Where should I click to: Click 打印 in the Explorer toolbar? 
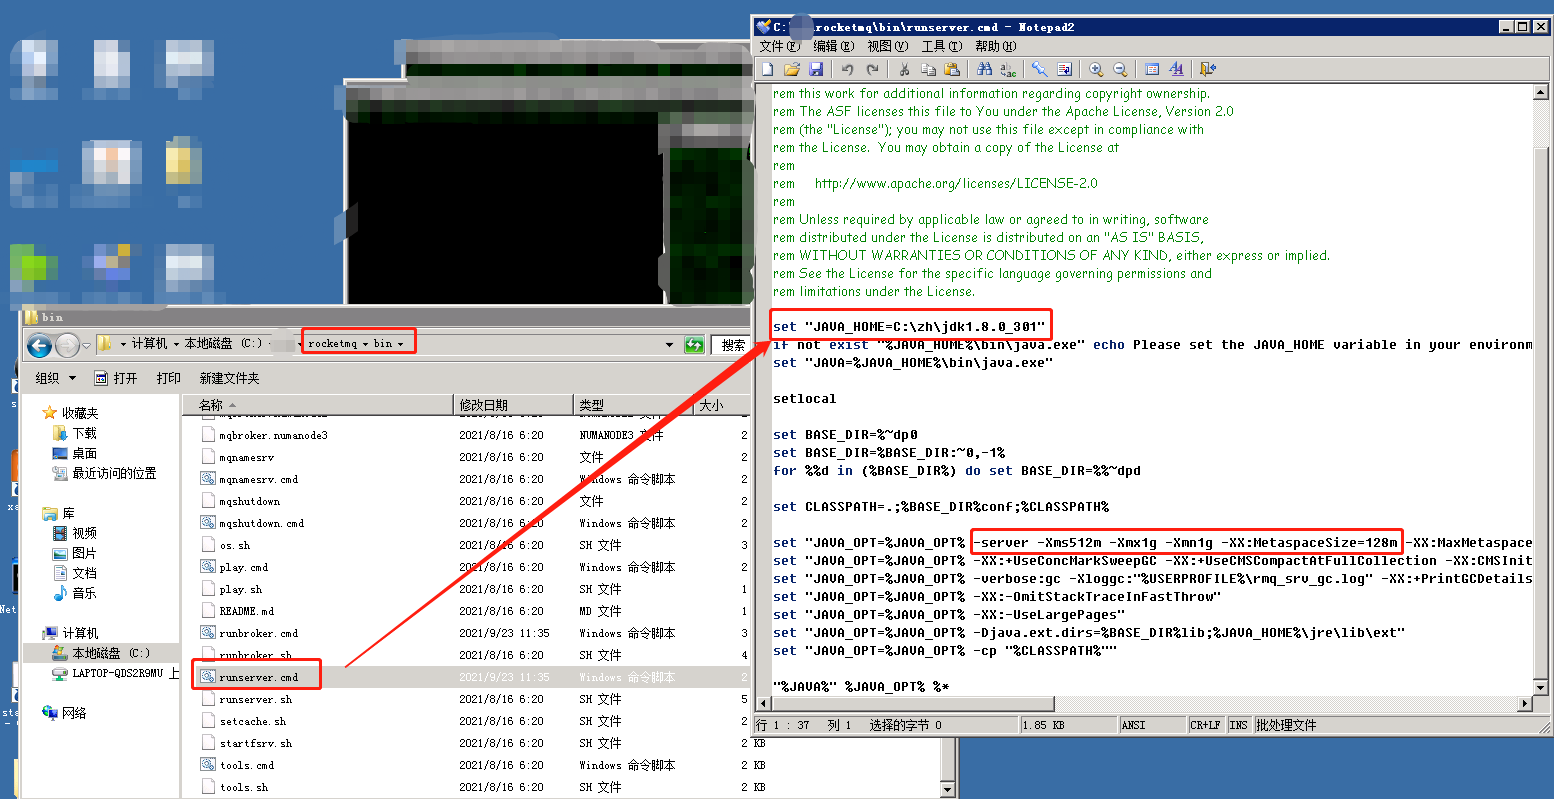click(x=169, y=378)
